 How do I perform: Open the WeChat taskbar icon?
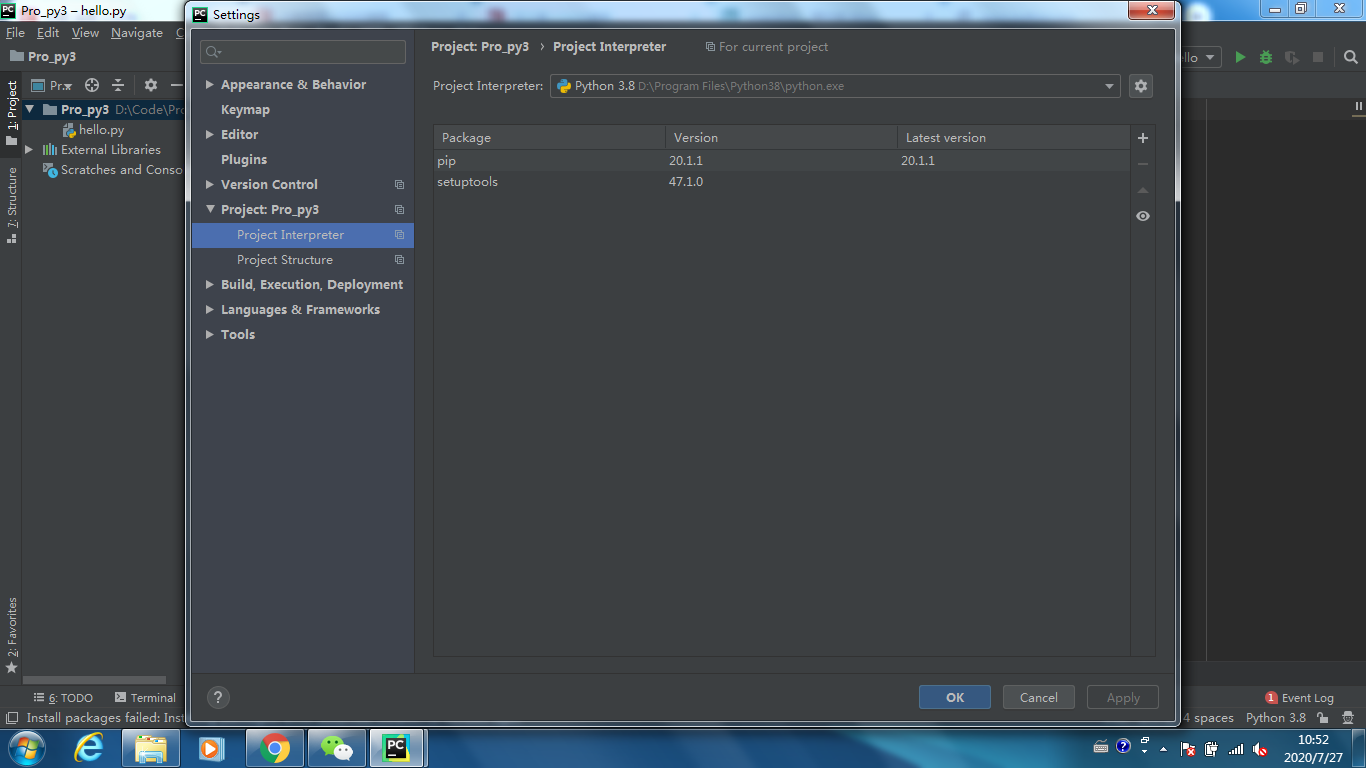pos(337,748)
